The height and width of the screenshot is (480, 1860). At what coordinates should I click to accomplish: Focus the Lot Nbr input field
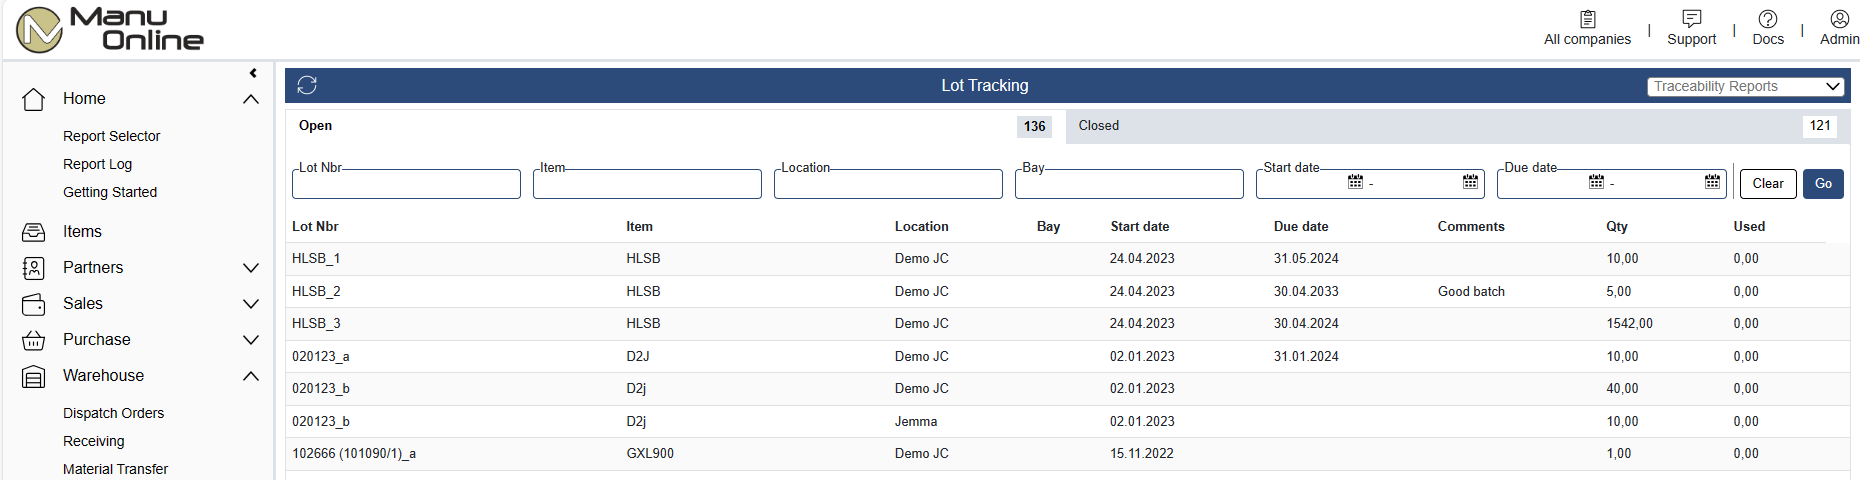tap(406, 184)
